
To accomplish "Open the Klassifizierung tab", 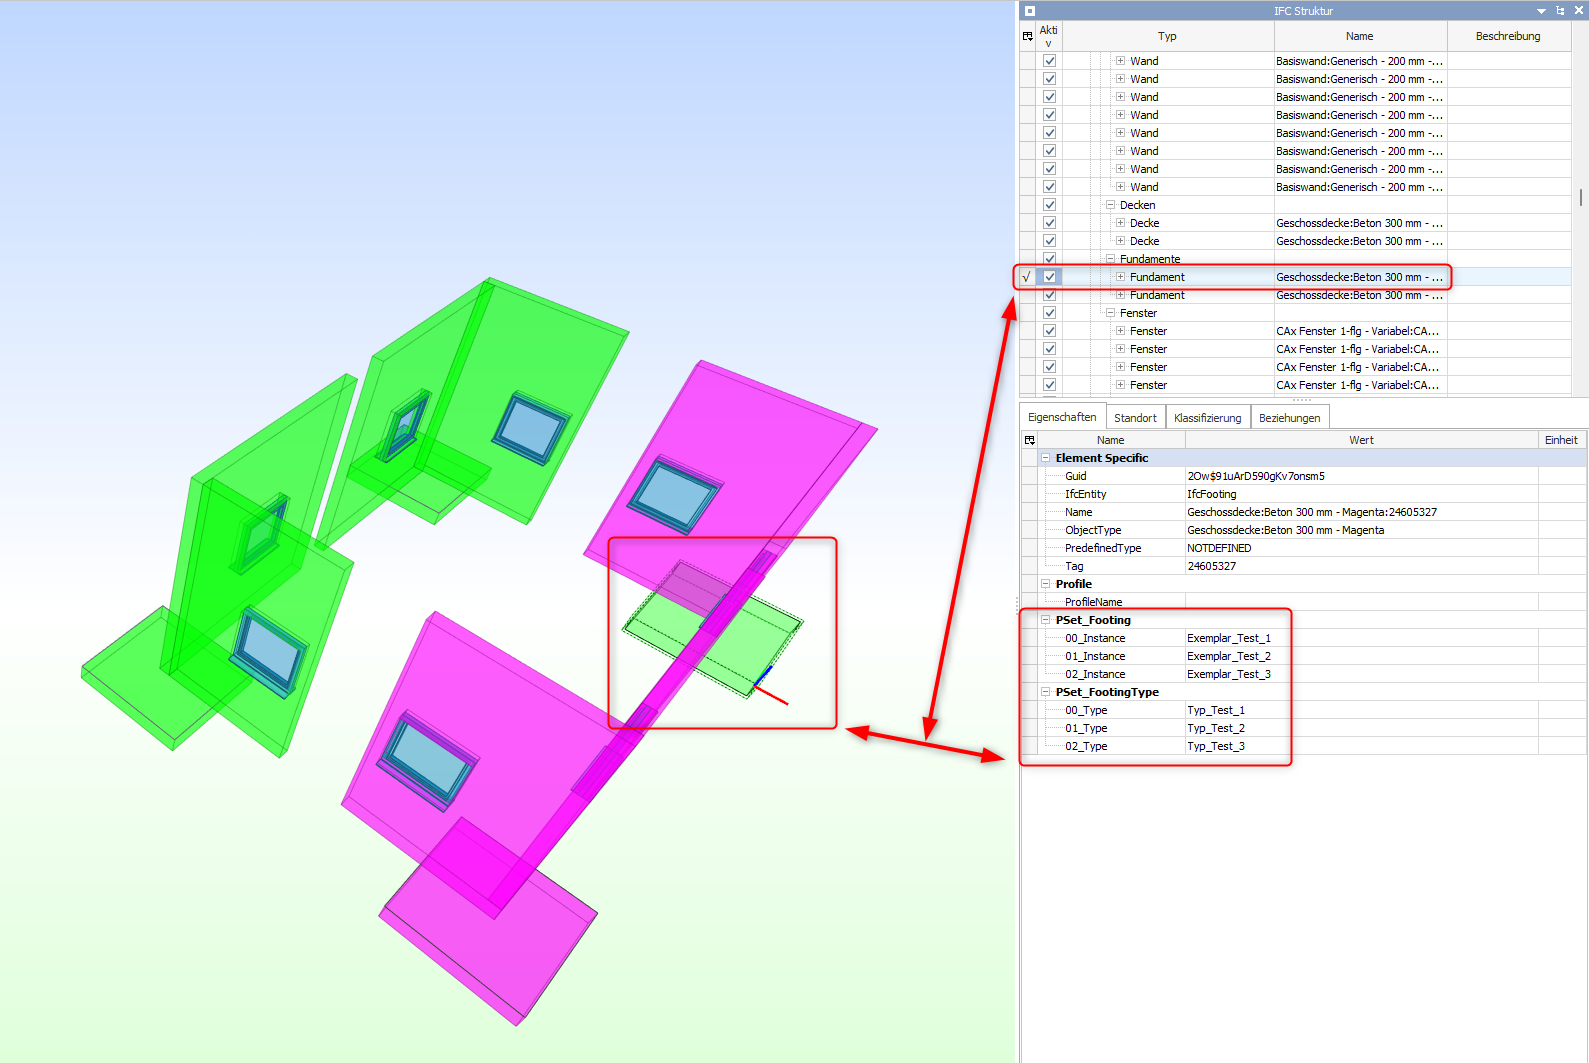I will click(1207, 418).
